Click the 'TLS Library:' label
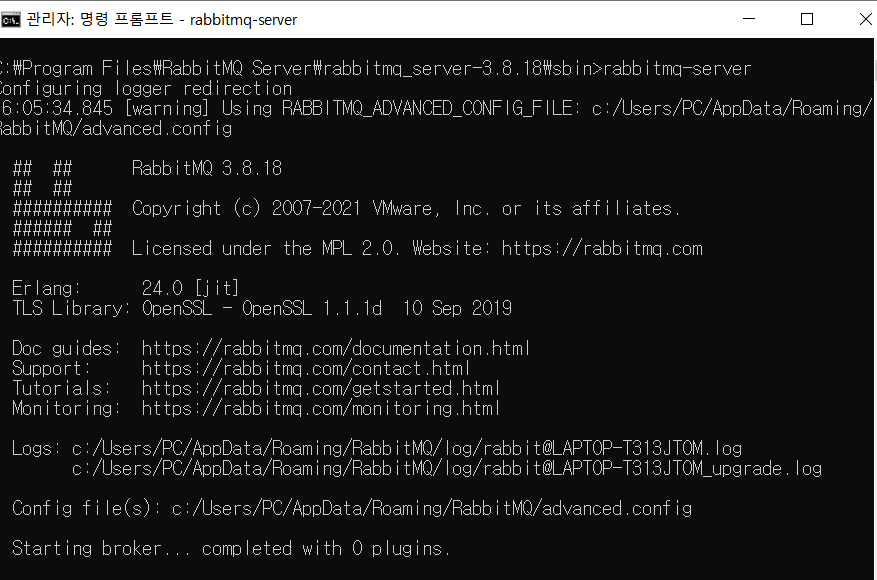 pos(71,308)
